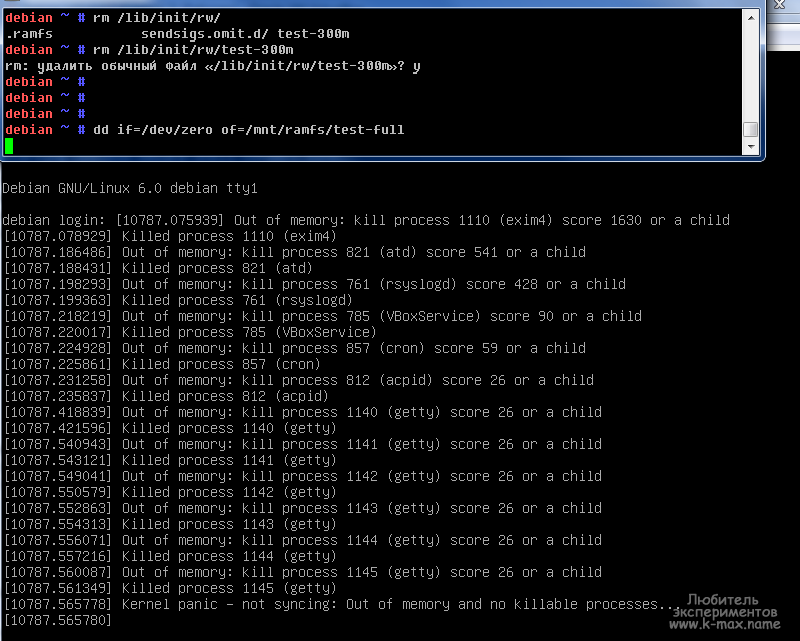This screenshot has width=800, height=641.
Task: Click the 'rm /lib/init/rw/test-300m' command line
Action: pyautogui.click(x=193, y=50)
